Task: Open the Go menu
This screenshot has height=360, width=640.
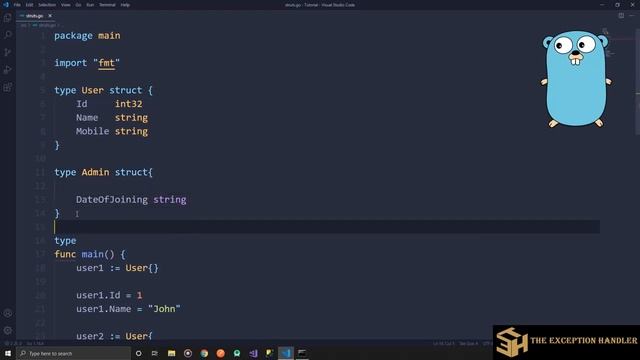Action: [x=78, y=5]
